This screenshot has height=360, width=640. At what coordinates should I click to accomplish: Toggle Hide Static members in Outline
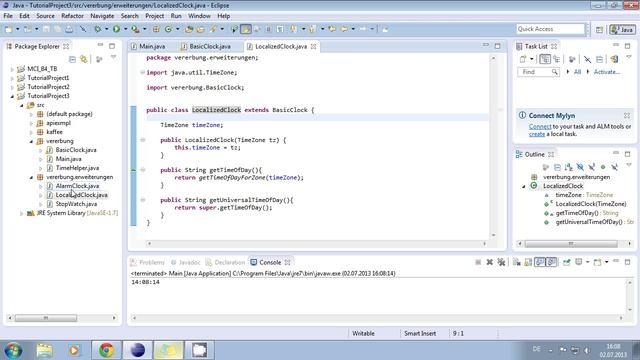pyautogui.click(x=591, y=167)
